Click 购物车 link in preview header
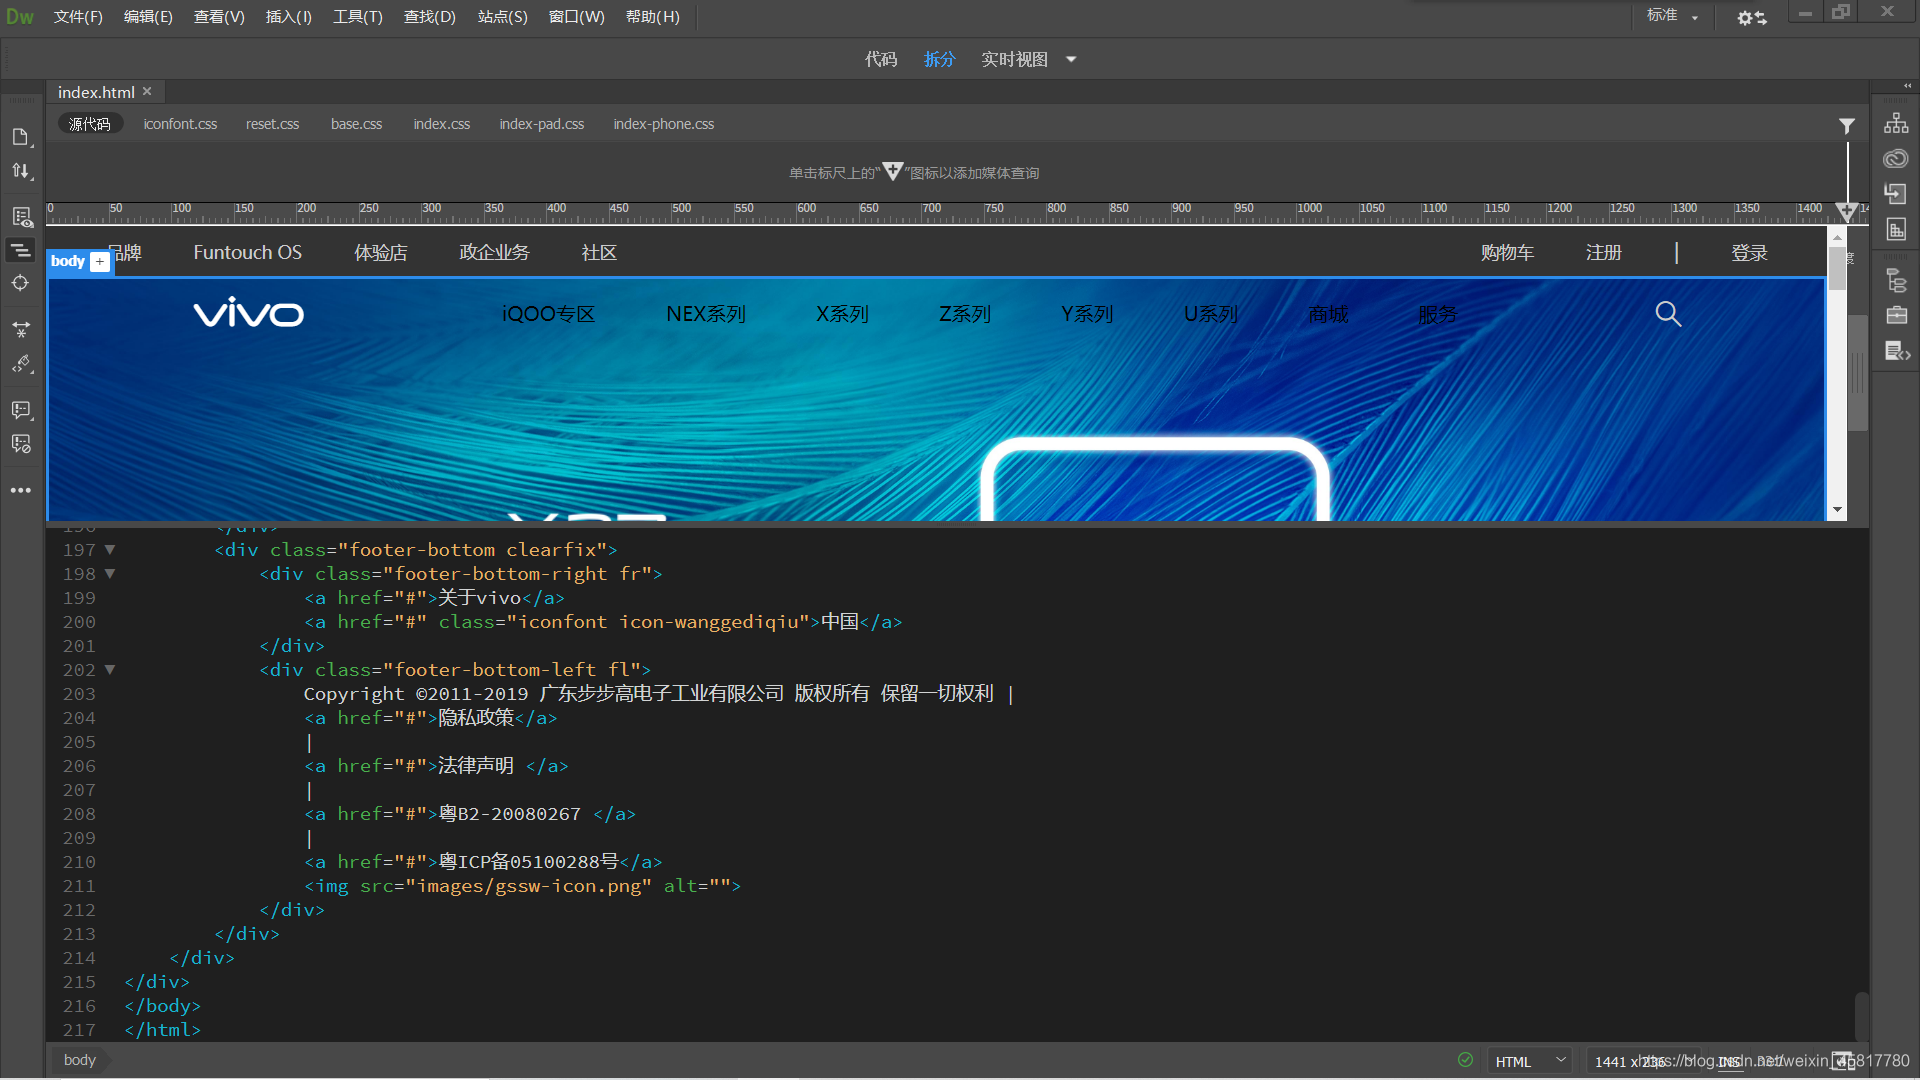 (x=1507, y=253)
